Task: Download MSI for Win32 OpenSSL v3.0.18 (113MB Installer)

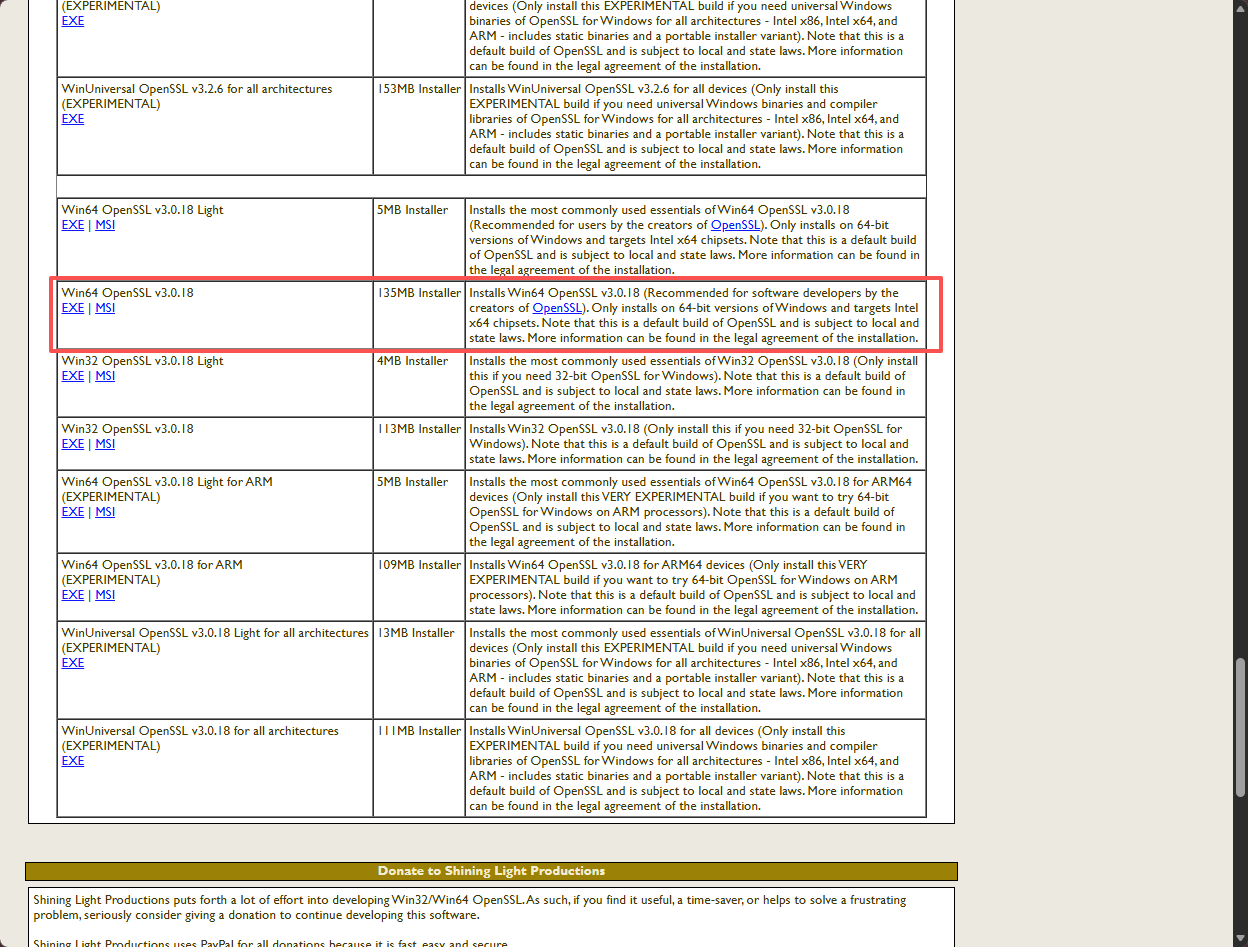Action: pyautogui.click(x=105, y=444)
